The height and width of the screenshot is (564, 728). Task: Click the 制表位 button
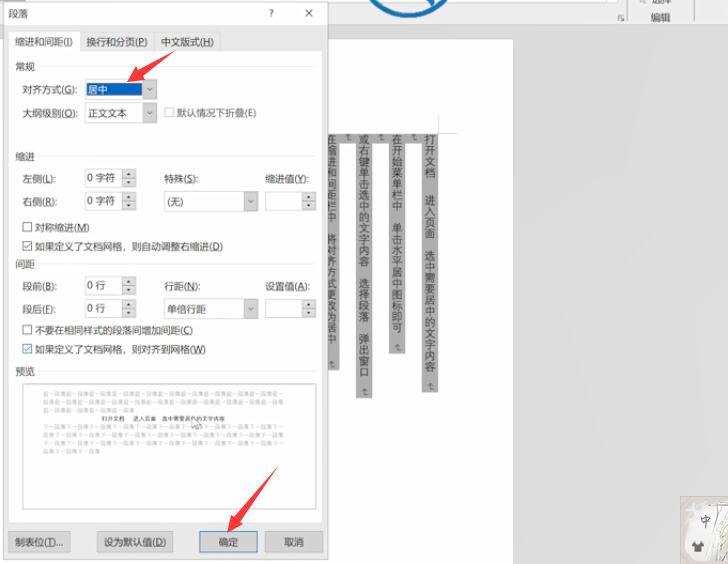[x=39, y=542]
